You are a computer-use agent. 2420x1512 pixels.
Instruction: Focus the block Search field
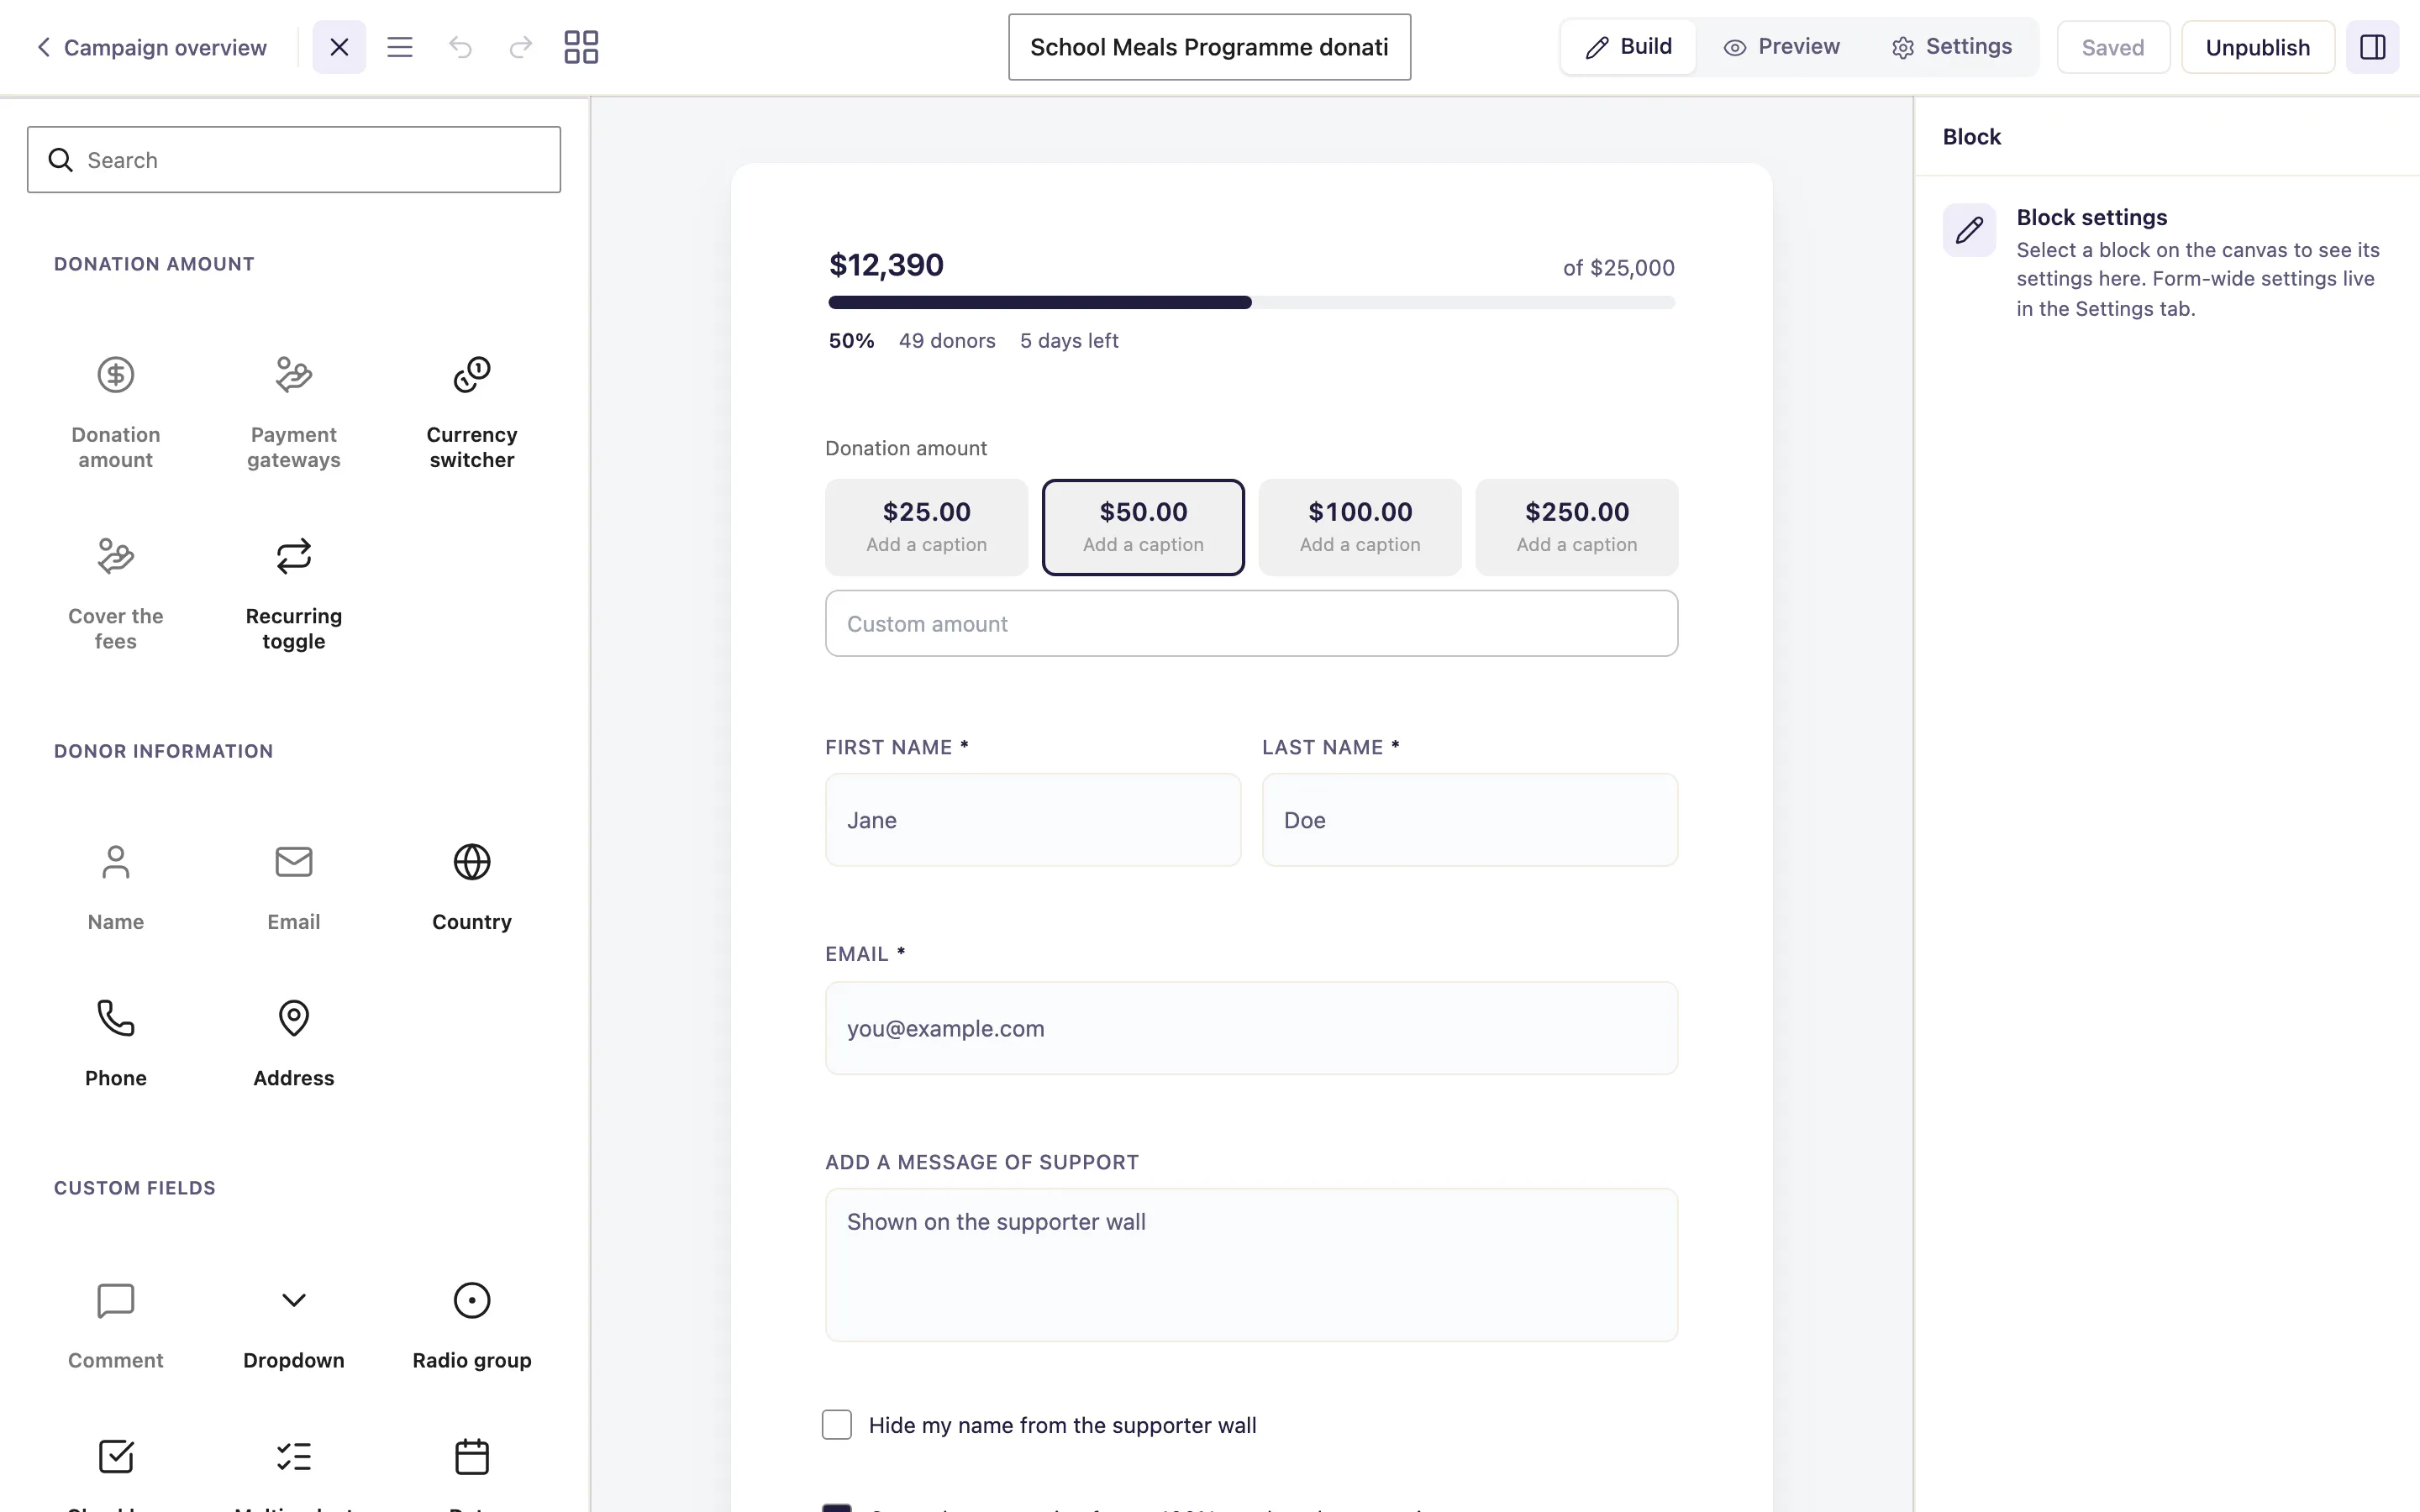(x=294, y=160)
